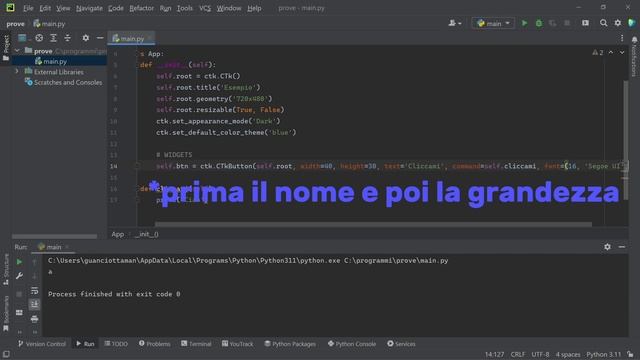
Task: Open IDE settings gear in top toolbar
Action: tap(618, 23)
